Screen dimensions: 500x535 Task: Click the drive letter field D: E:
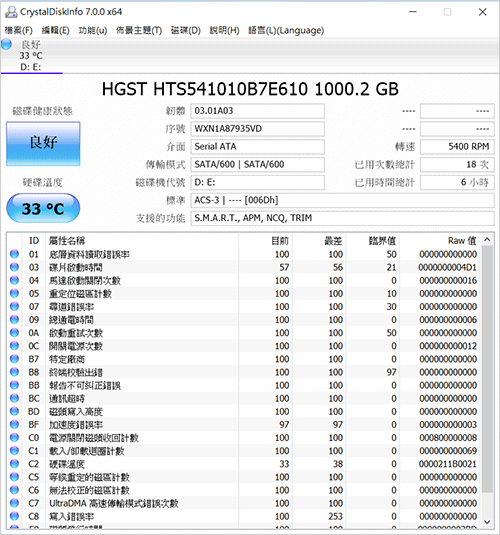coord(257,183)
